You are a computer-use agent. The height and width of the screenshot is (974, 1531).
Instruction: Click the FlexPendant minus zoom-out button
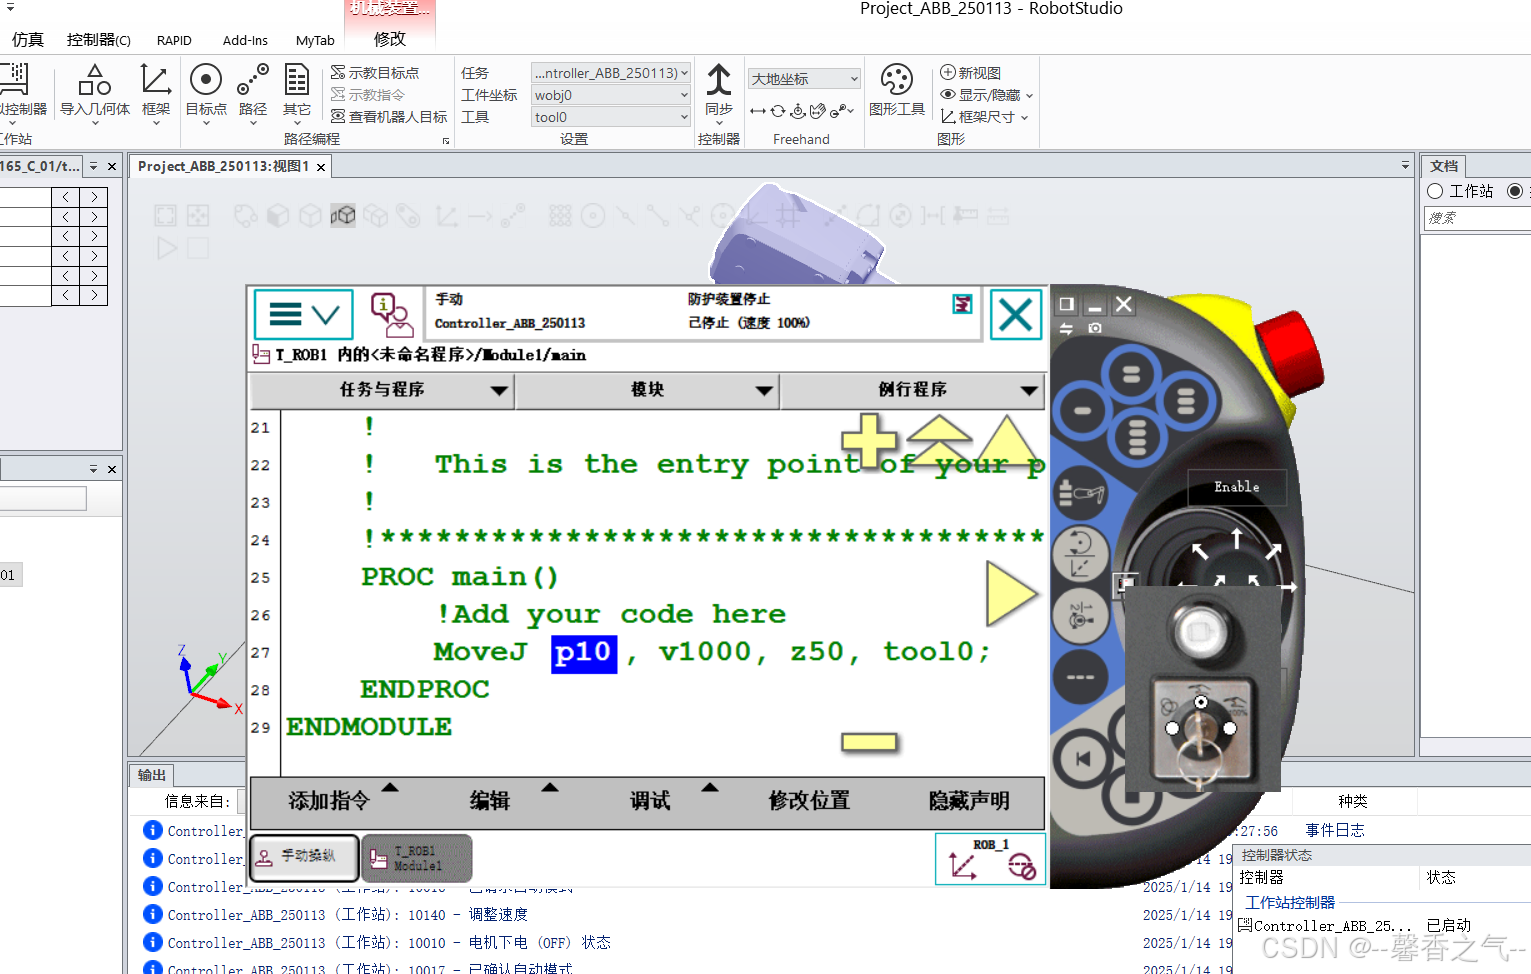point(869,742)
